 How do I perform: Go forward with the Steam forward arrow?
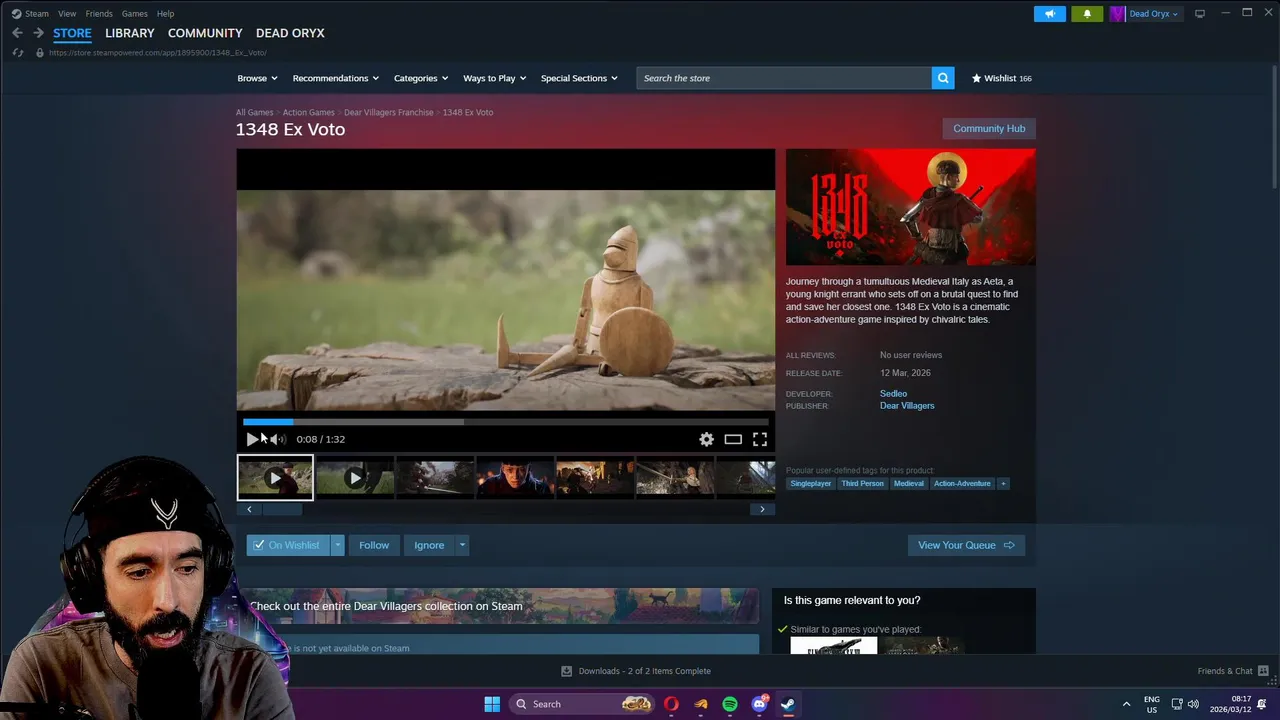[x=38, y=33]
